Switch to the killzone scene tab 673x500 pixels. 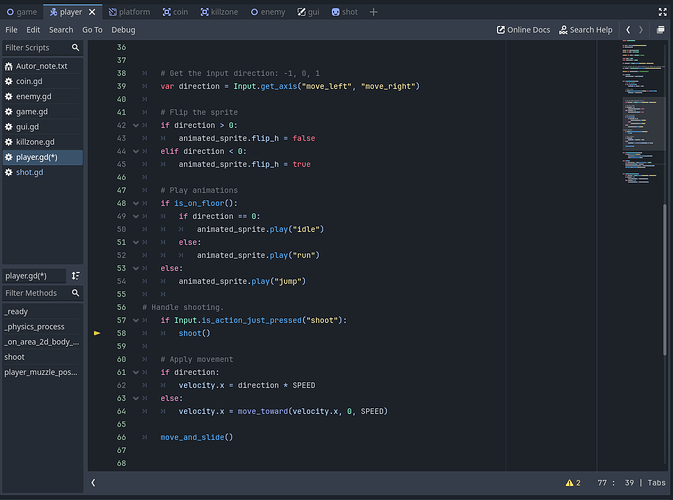click(x=219, y=12)
